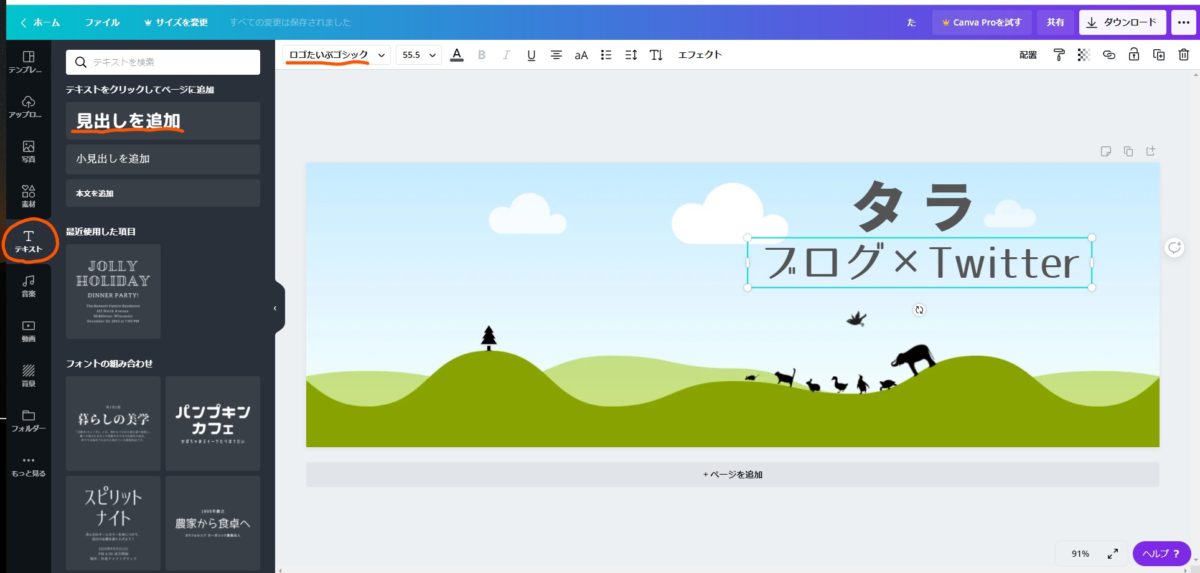Click the Download (ダウンロード) button

tap(1122, 22)
